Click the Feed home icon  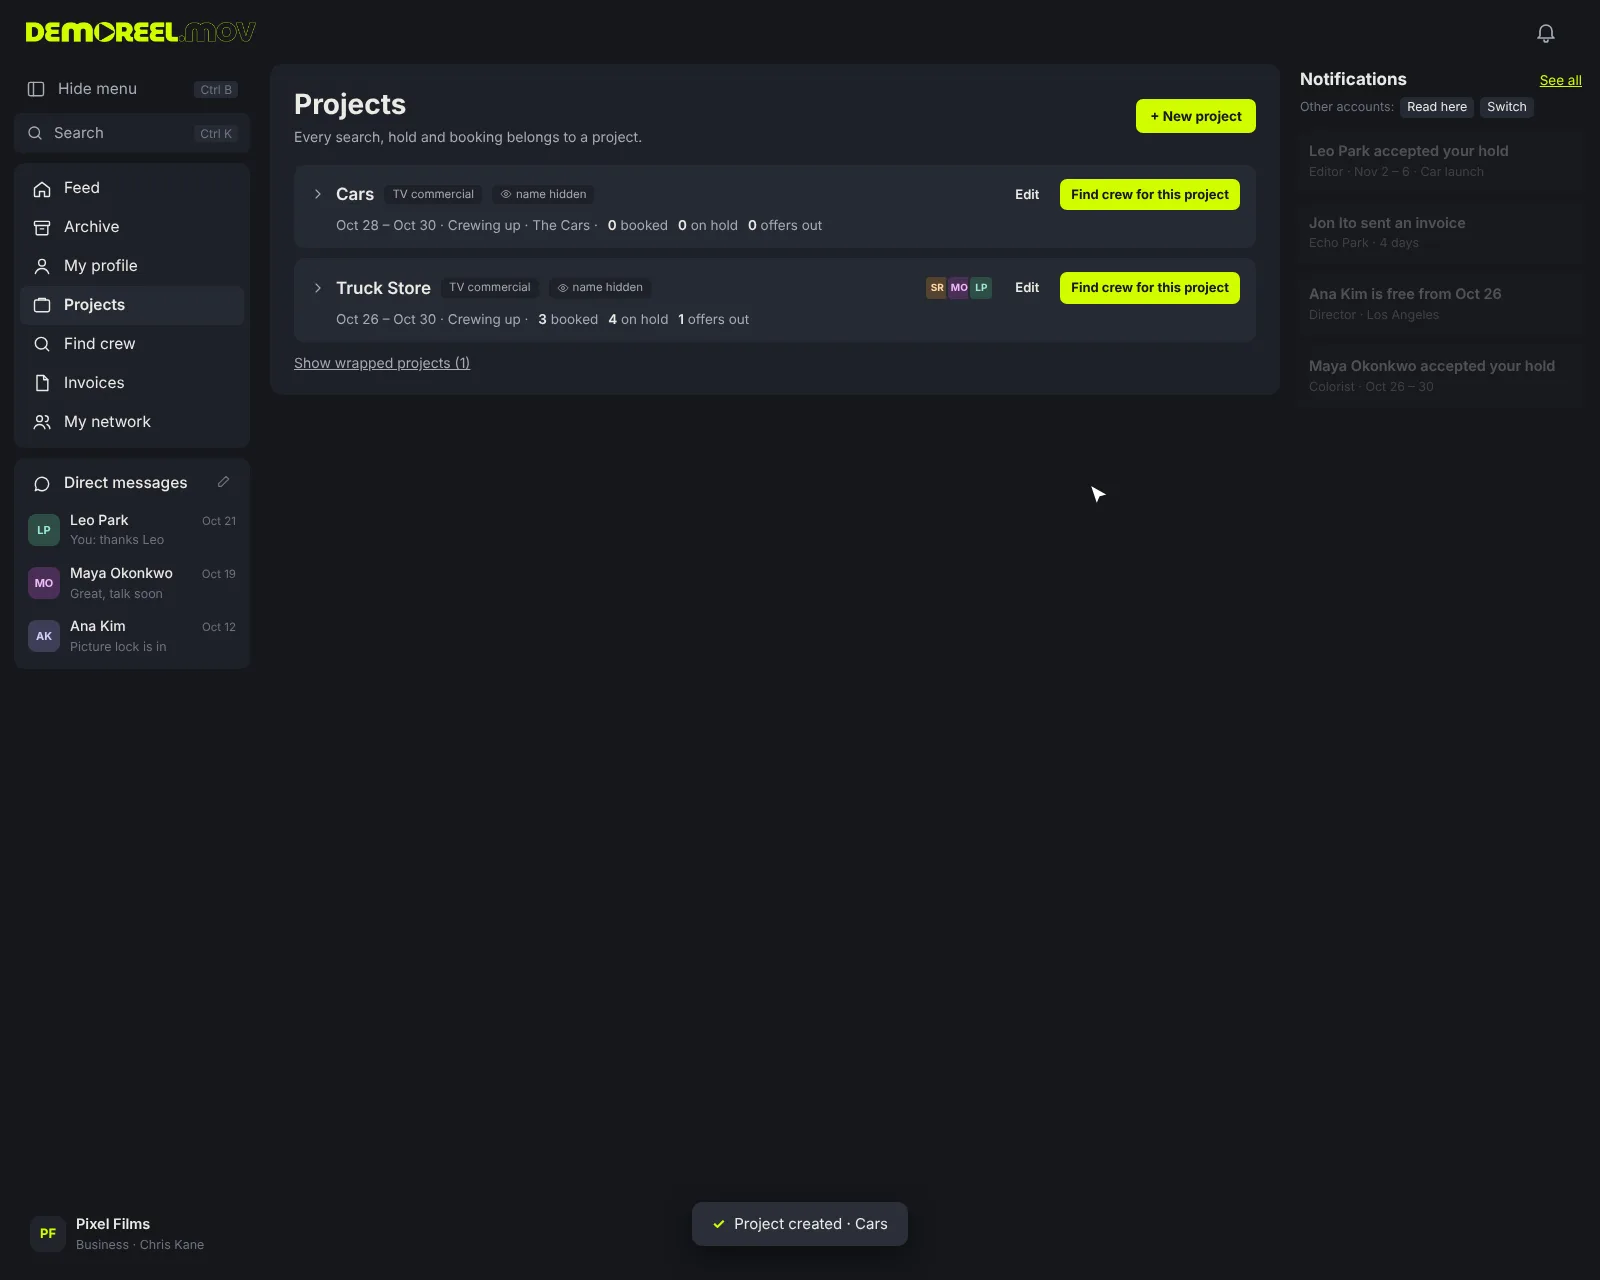click(x=42, y=188)
